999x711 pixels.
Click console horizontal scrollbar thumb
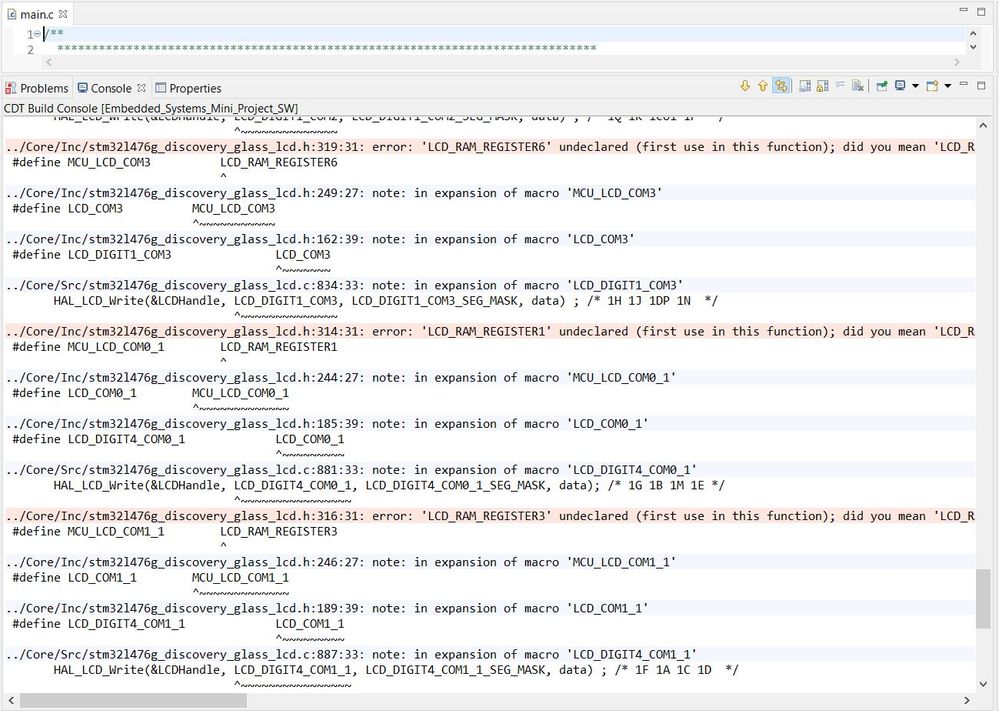point(133,701)
